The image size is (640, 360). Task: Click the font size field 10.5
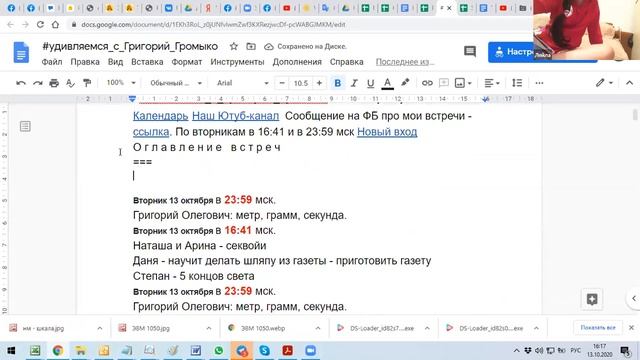(300, 83)
